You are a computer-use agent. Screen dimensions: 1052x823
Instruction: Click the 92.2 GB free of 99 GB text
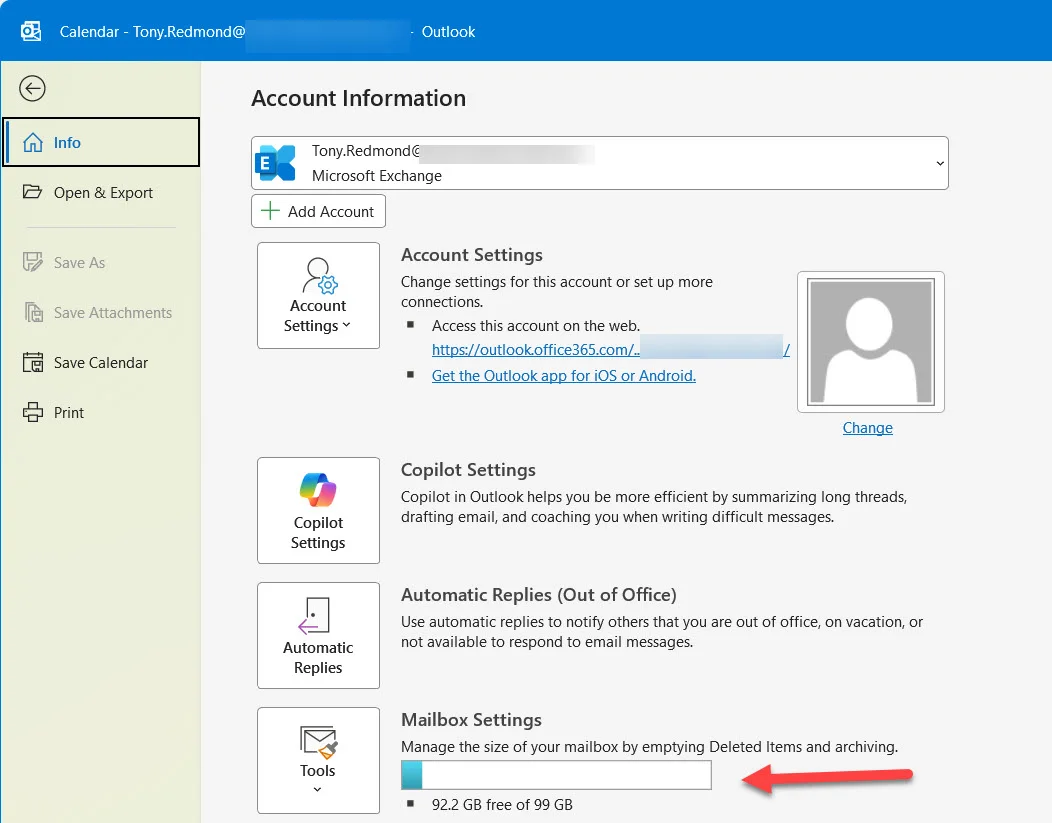pos(502,804)
